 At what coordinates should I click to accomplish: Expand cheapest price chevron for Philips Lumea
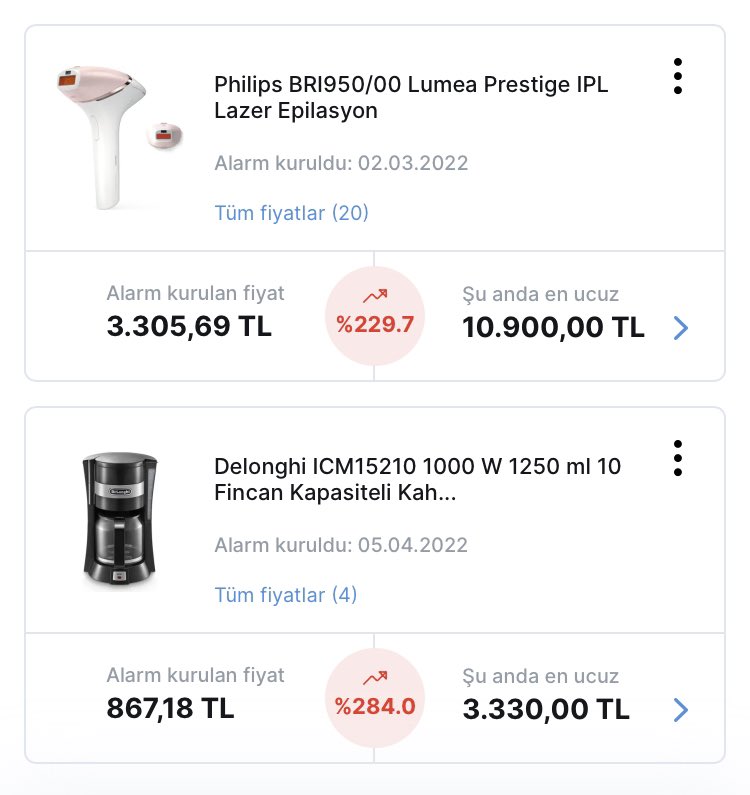tap(681, 328)
